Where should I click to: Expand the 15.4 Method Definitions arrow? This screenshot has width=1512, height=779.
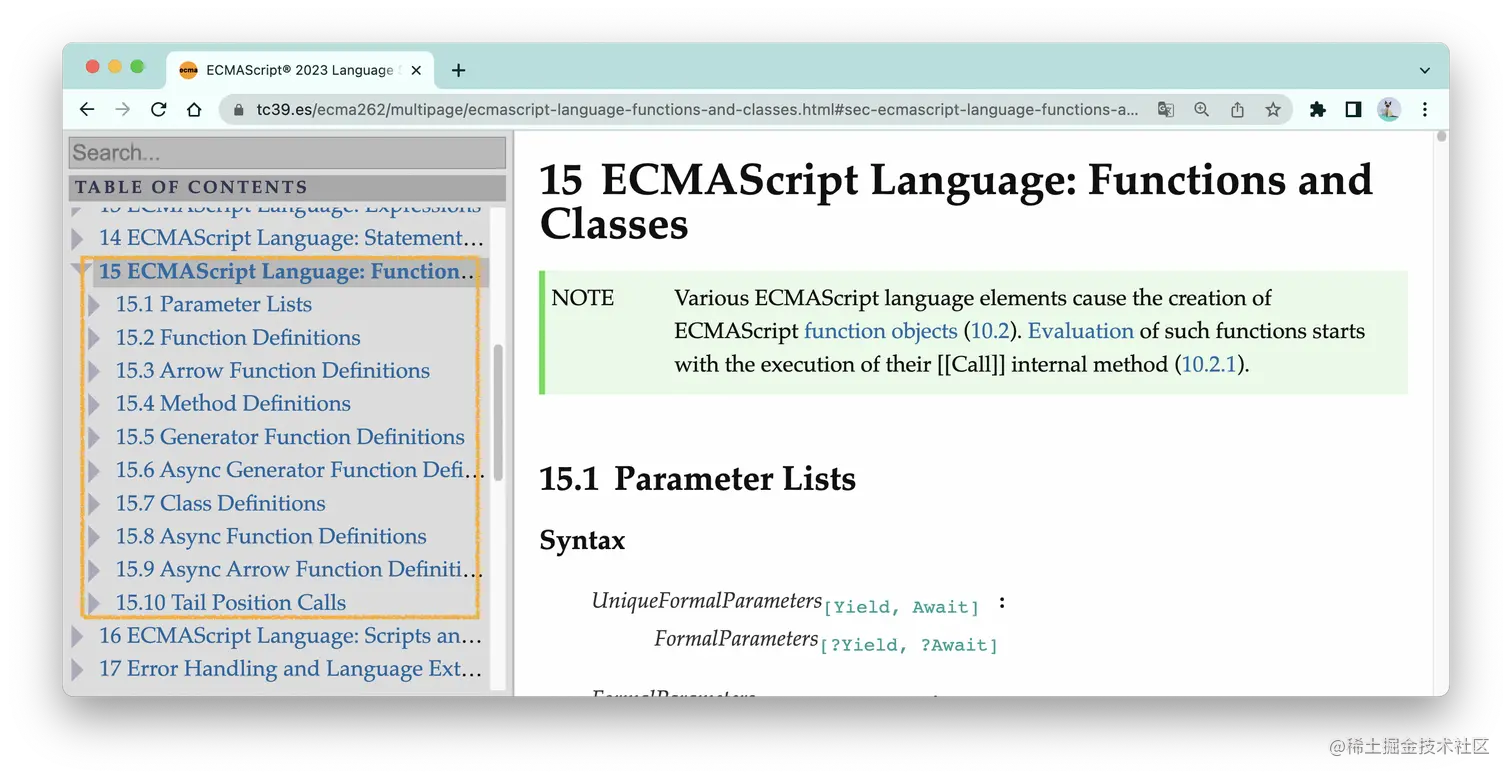(x=95, y=404)
